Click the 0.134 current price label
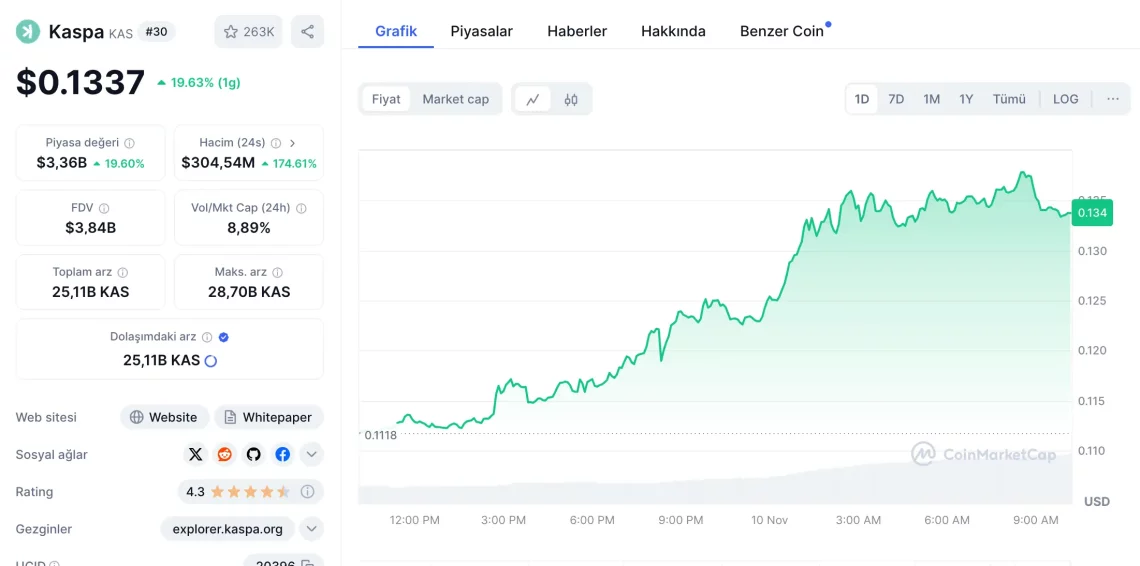Screen dimensions: 1140x566 1091,213
